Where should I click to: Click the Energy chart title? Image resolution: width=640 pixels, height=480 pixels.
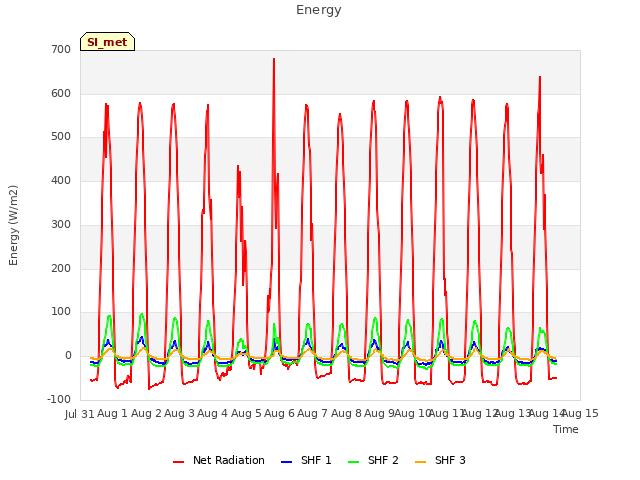click(319, 10)
